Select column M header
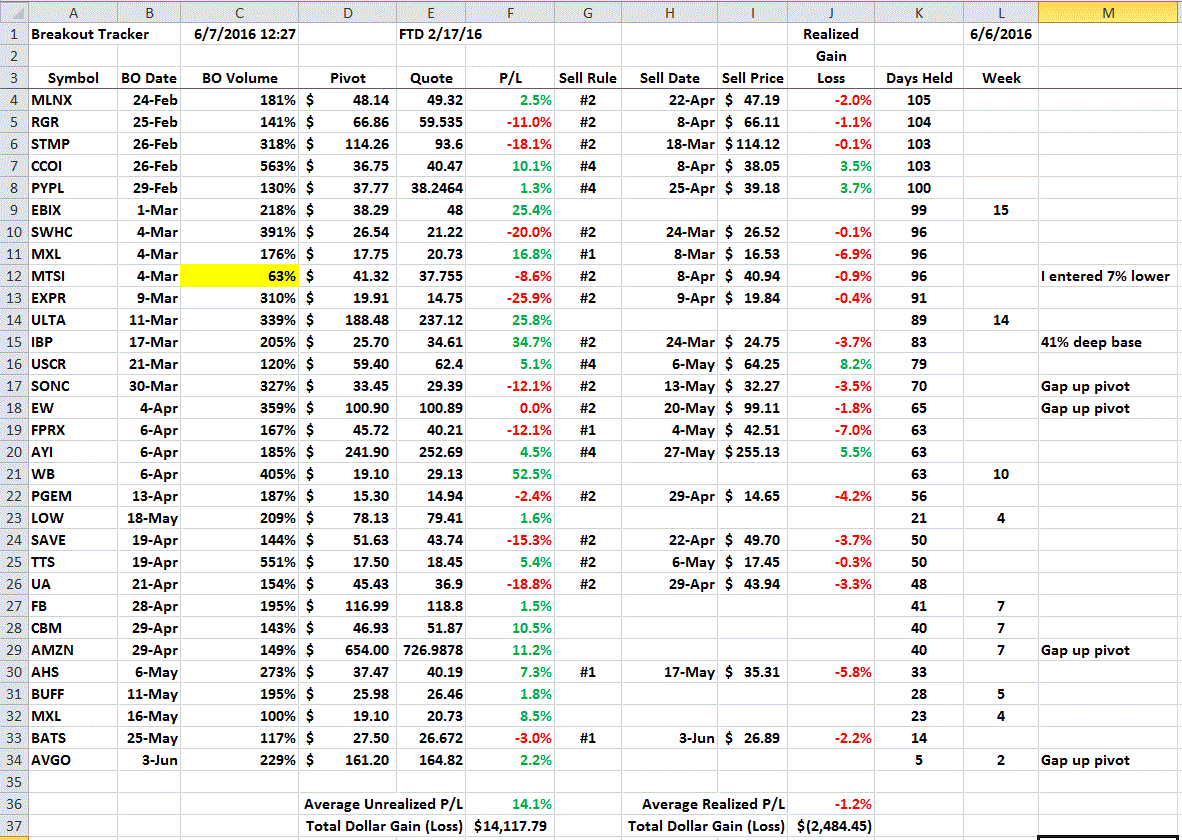The width and height of the screenshot is (1182, 840). tap(1109, 13)
